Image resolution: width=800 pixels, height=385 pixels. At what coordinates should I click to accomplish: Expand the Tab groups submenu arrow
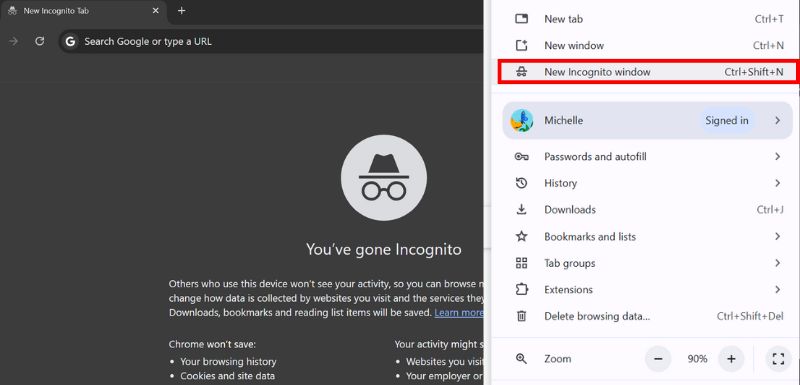pyautogui.click(x=778, y=263)
